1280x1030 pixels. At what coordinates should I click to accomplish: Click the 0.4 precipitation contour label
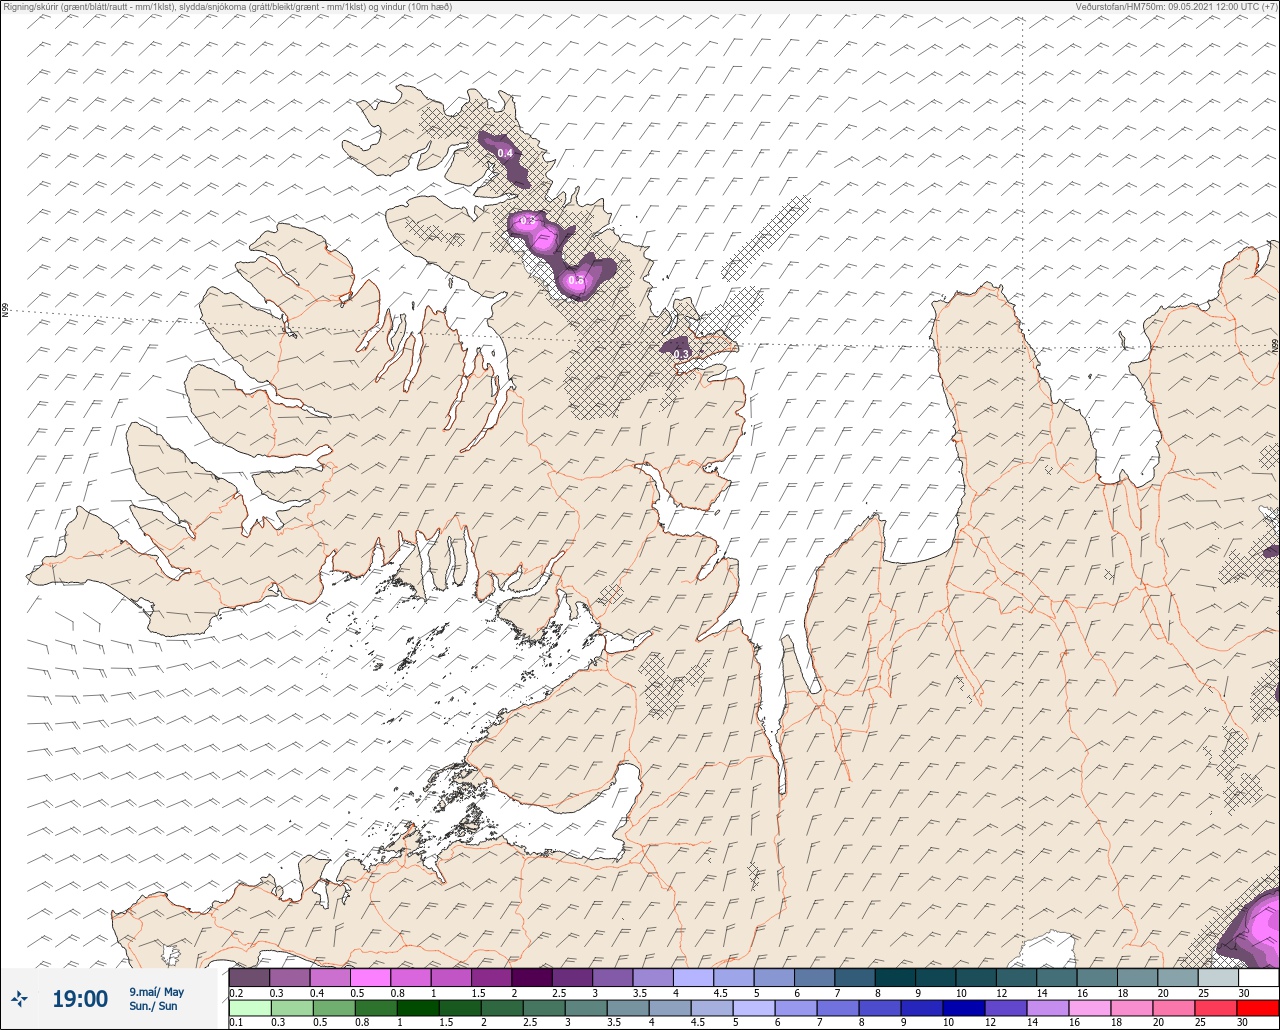[505, 153]
